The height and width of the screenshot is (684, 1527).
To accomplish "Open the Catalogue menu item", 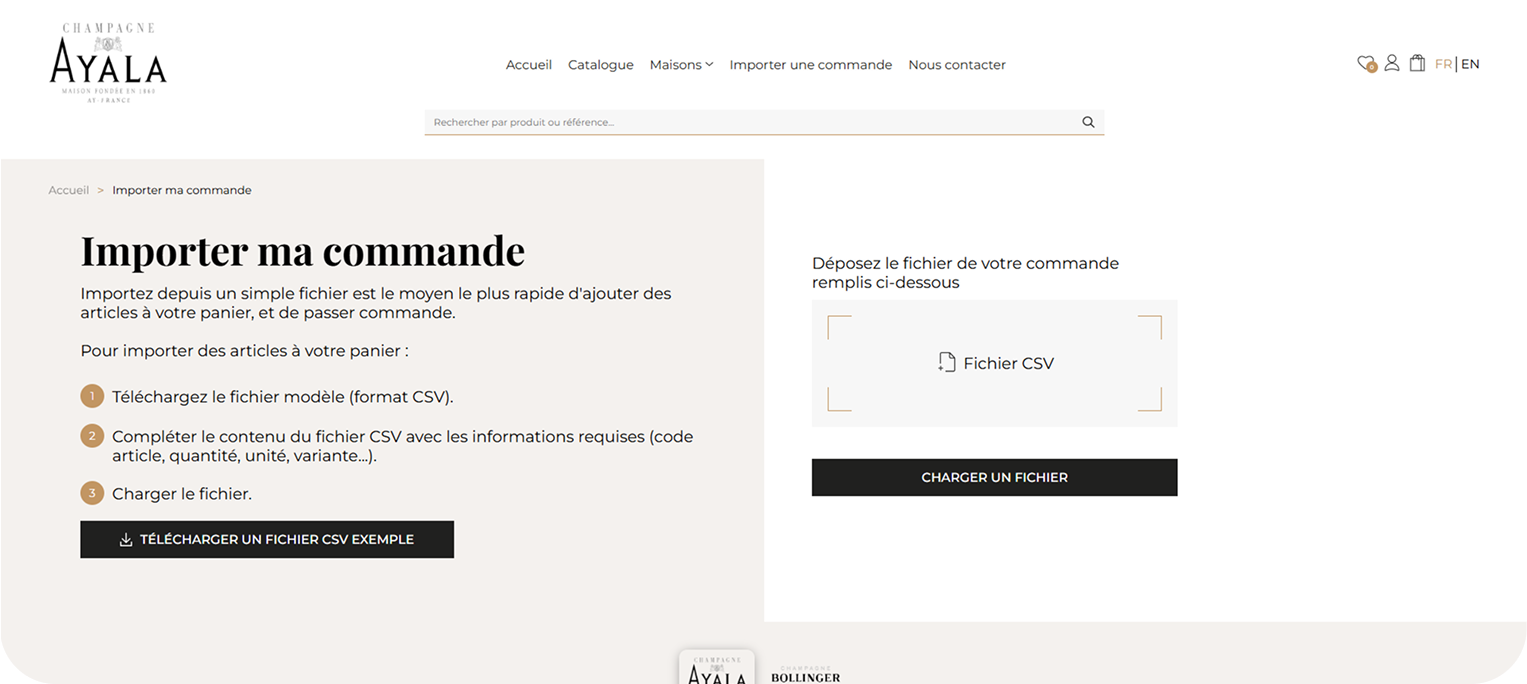I will (601, 65).
